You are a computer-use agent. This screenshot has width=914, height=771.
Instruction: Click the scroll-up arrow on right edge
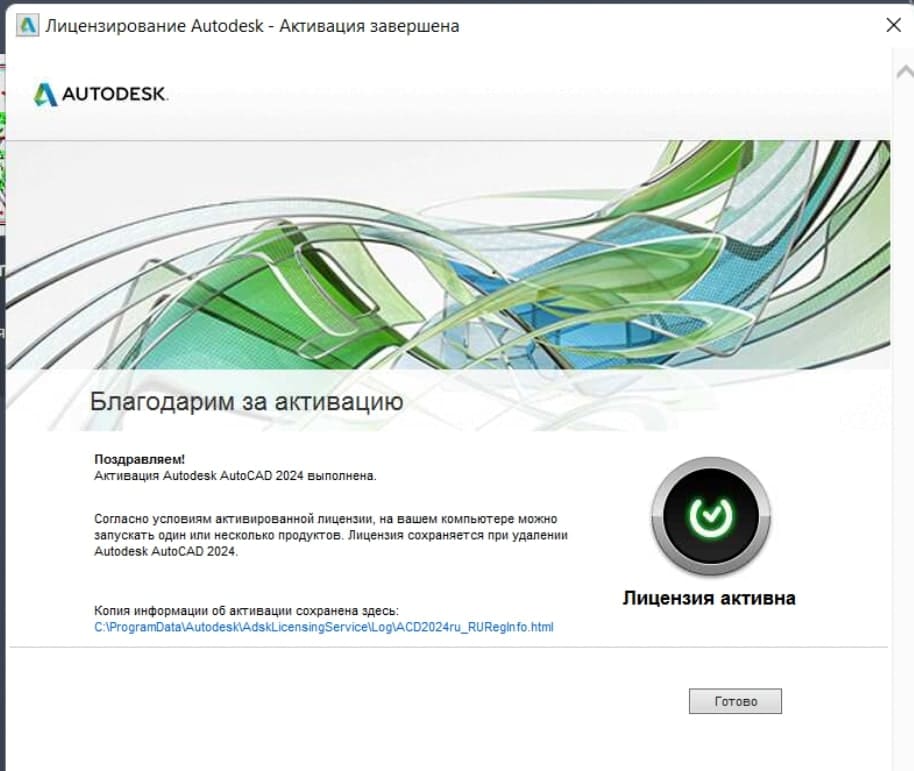click(904, 71)
